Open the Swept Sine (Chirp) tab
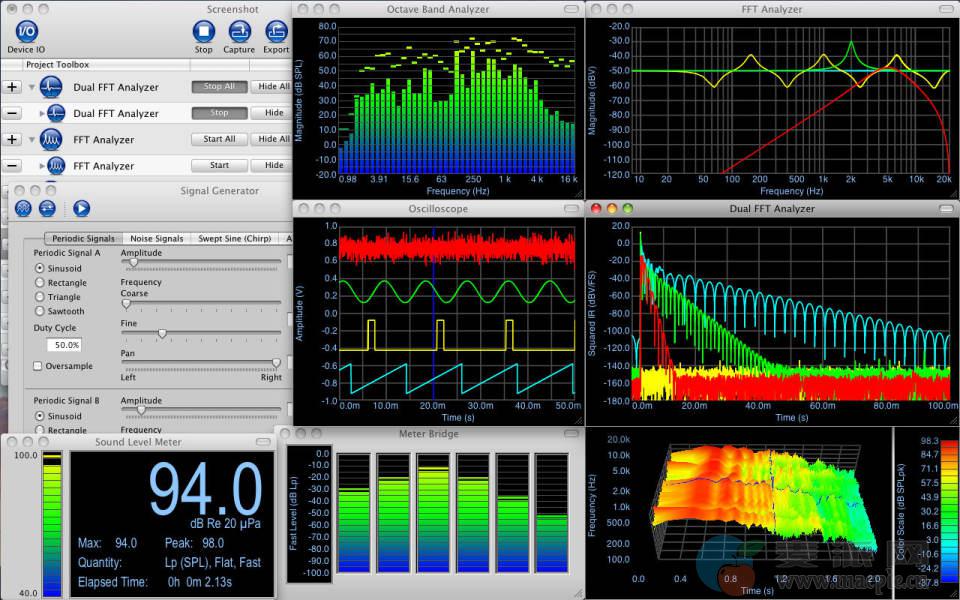 tap(234, 239)
